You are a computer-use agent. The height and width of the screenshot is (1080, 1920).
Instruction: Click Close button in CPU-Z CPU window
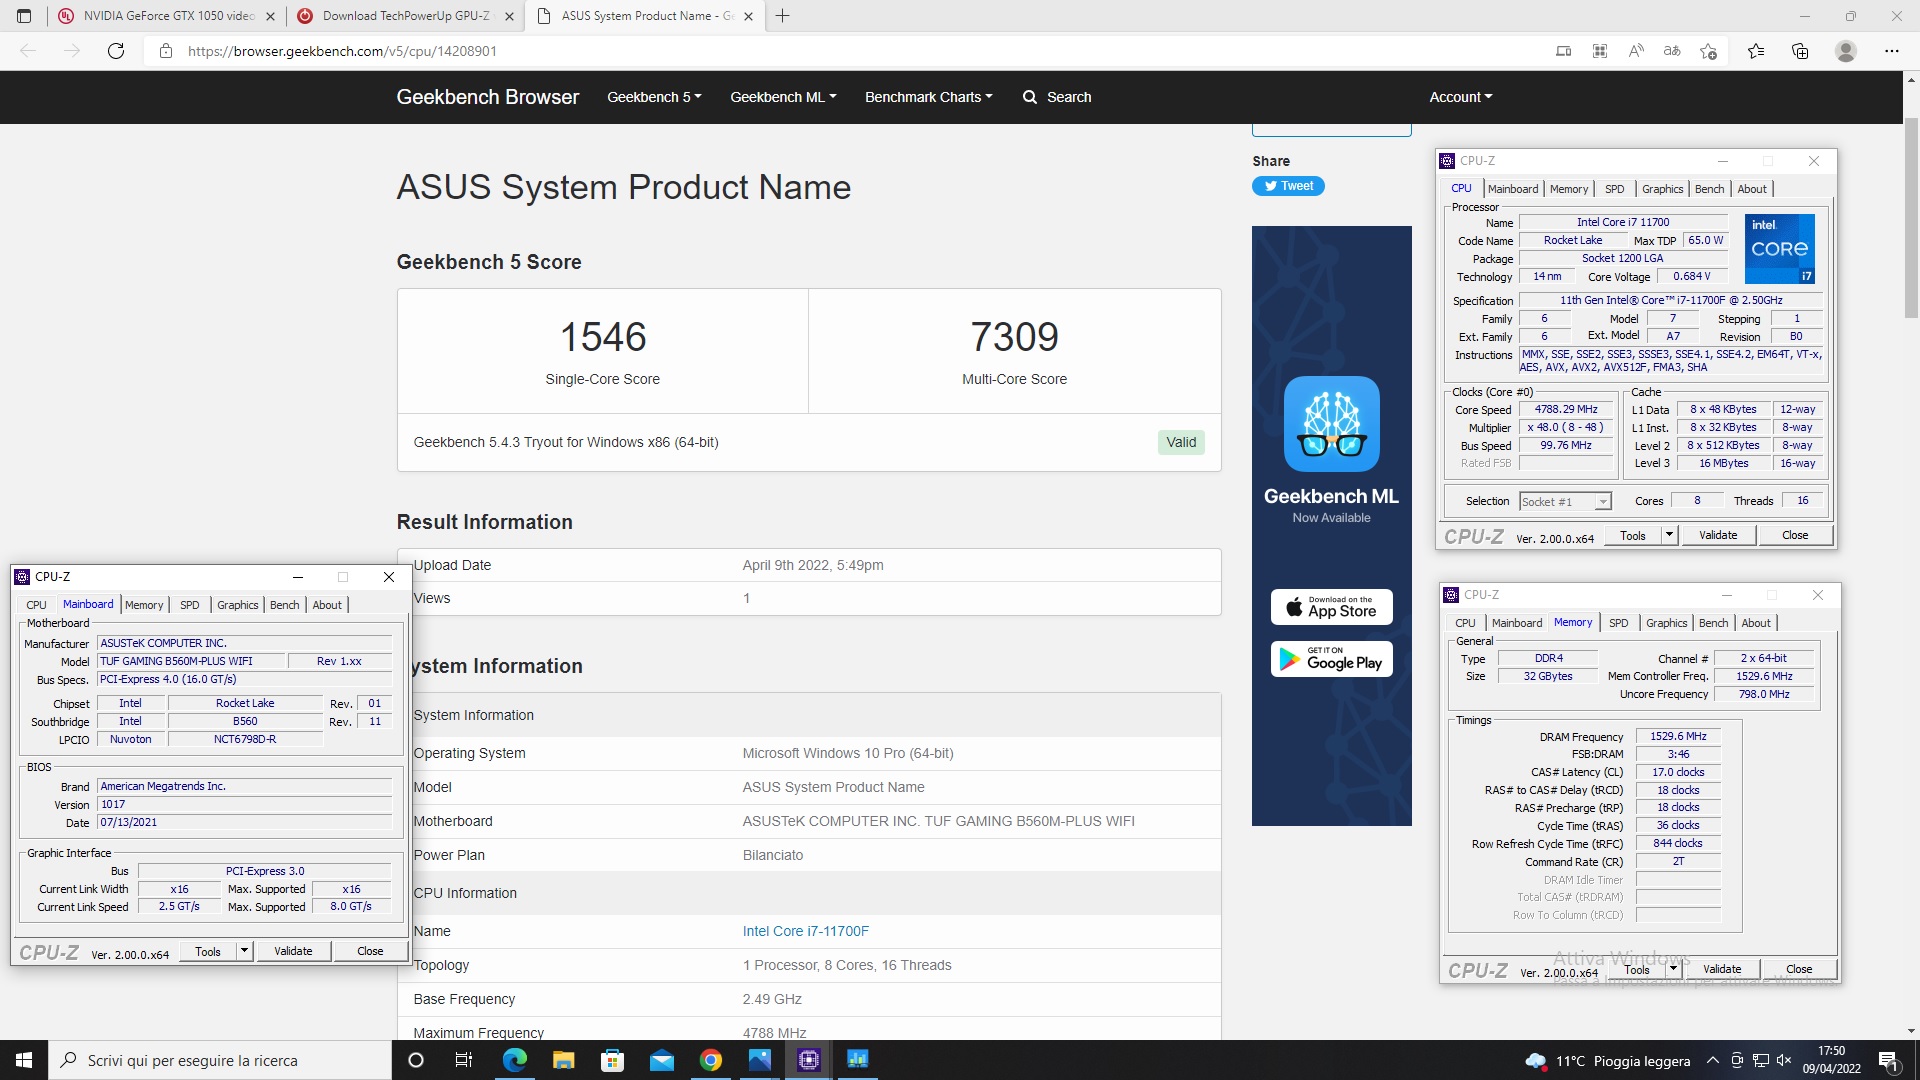[1795, 535]
